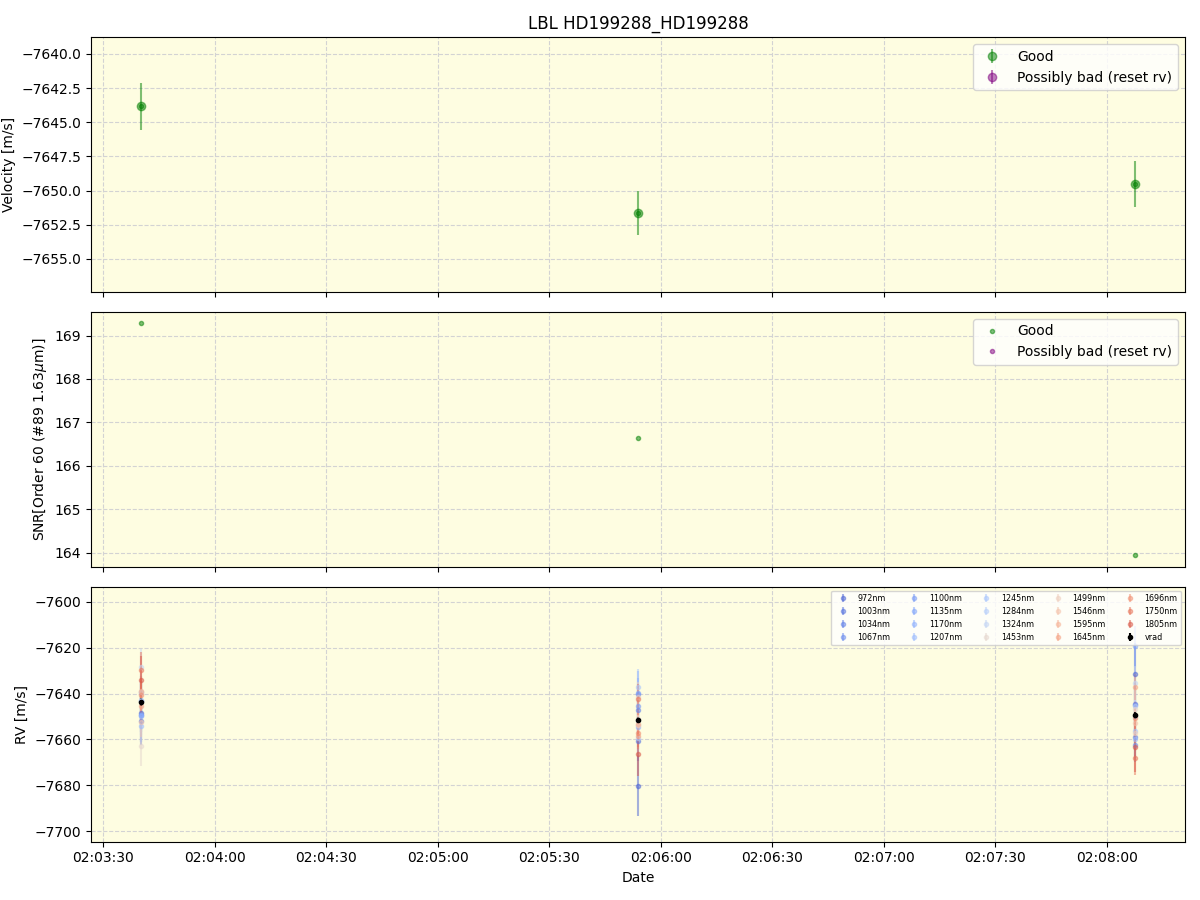Click the Velocity [m/s] y-axis label
The width and height of the screenshot is (1200, 900).
tap(9, 165)
